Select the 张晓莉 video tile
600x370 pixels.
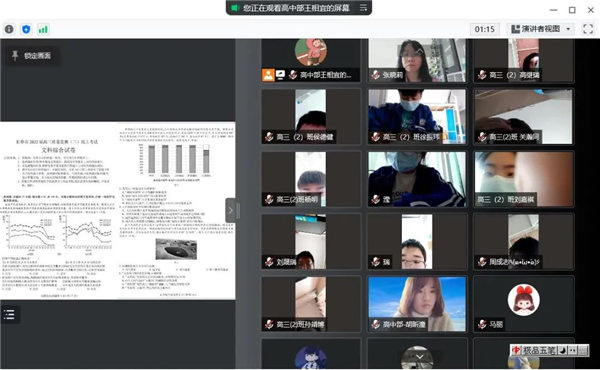(x=417, y=60)
